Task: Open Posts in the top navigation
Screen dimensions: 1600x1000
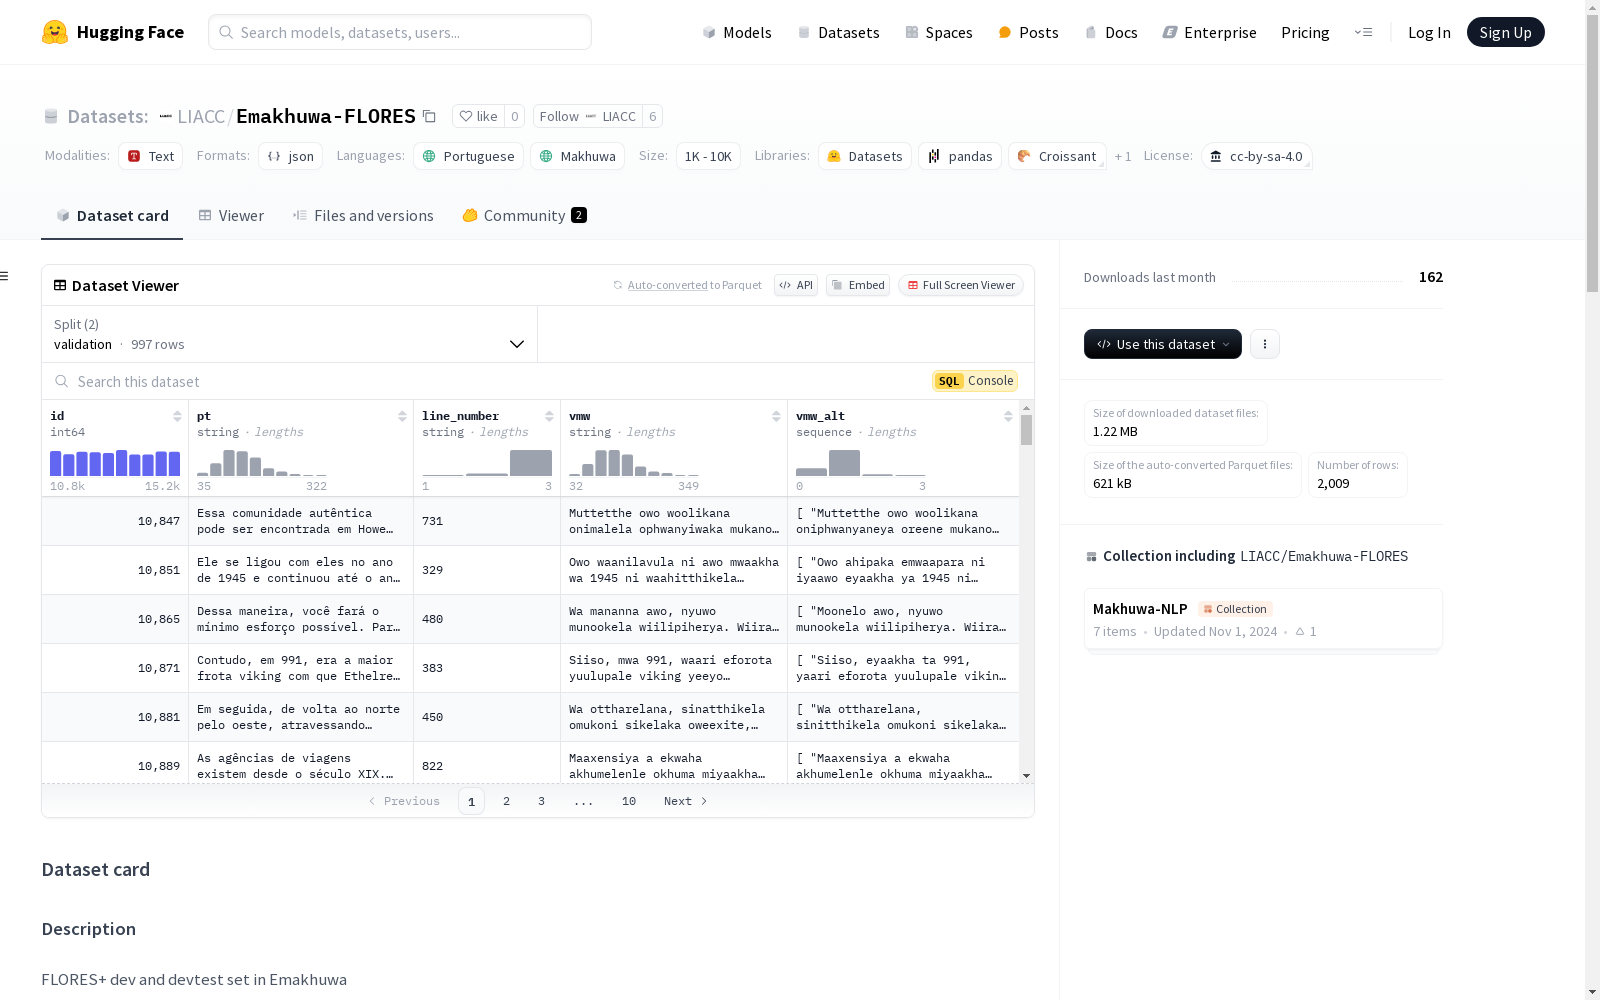Action: (1028, 32)
